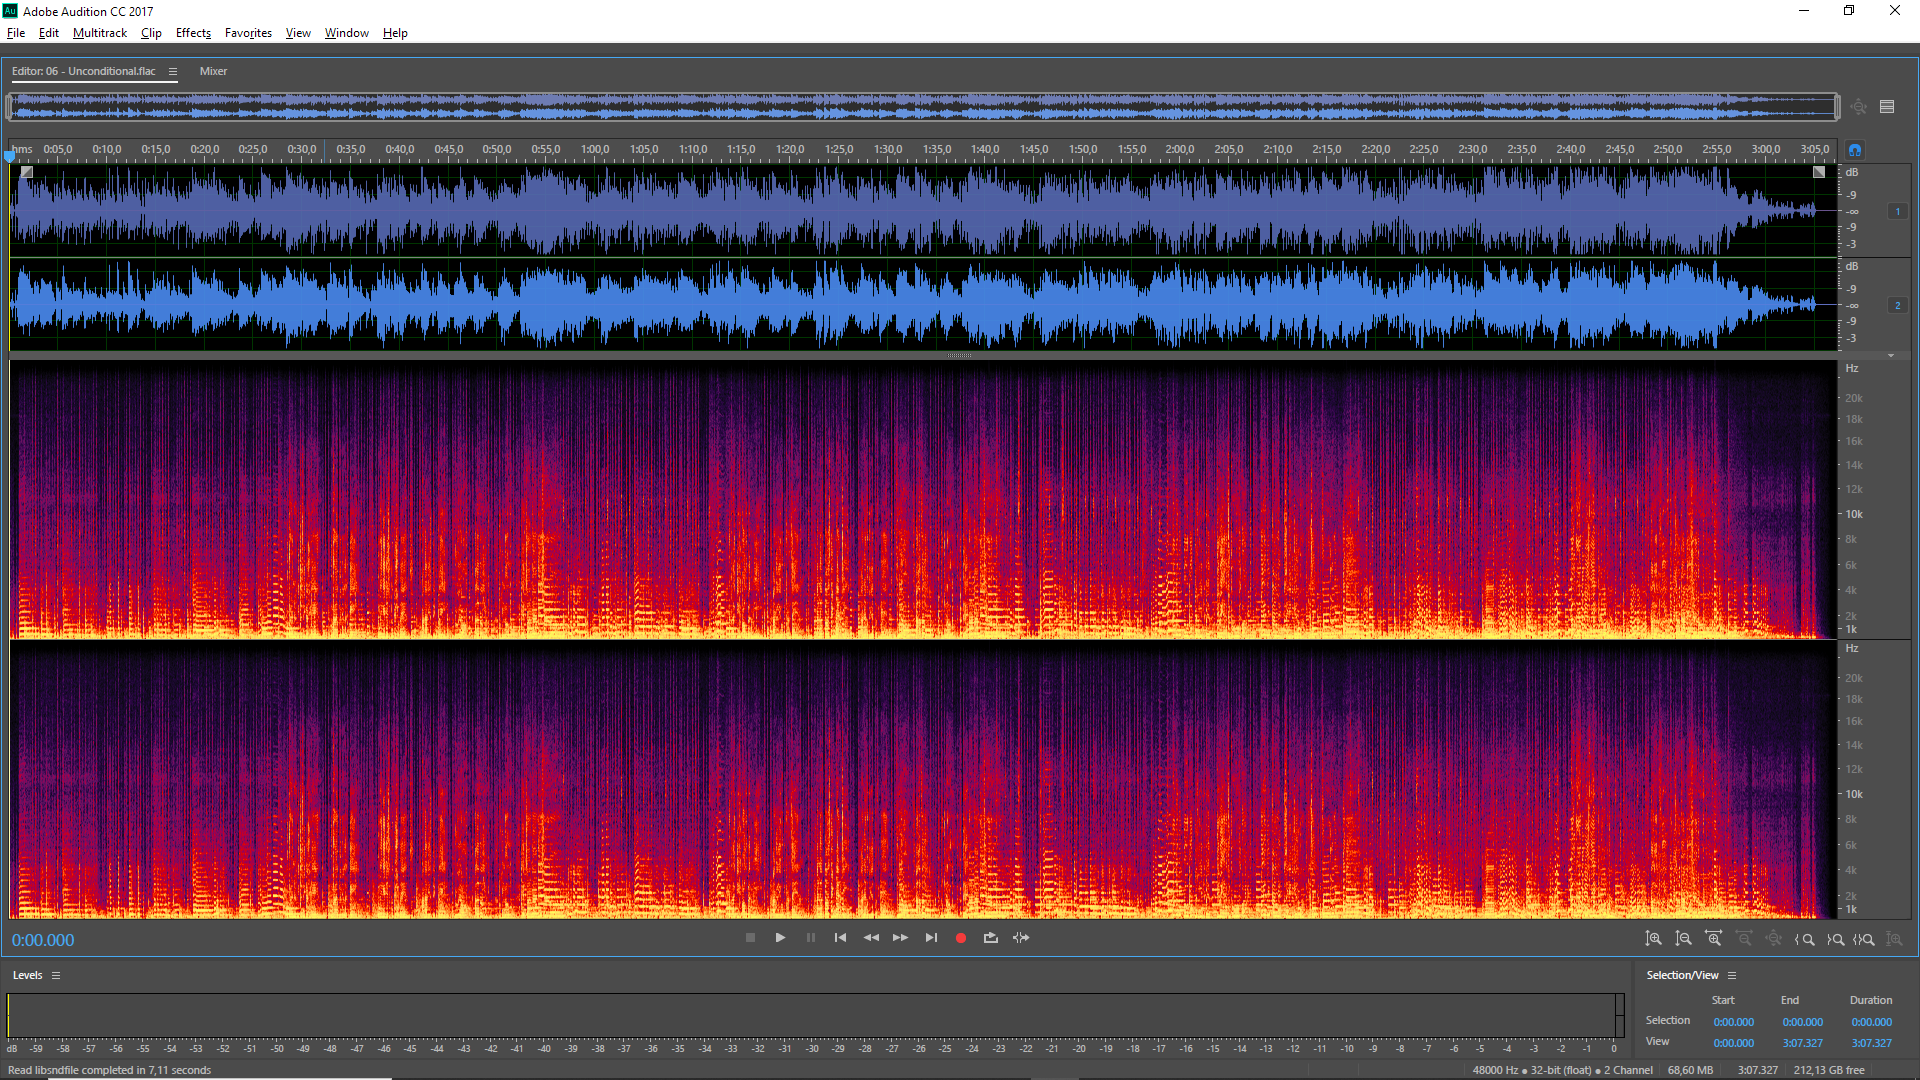Click the collapse arrow below the waveform dB scale
The width and height of the screenshot is (1920, 1080).
1891,355
